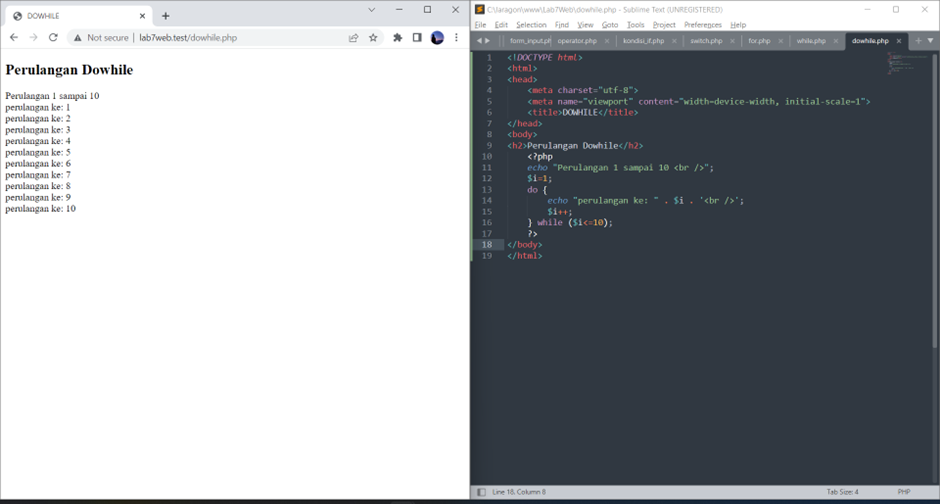This screenshot has height=504, width=940.
Task: Switch to form_input.php tab in Sublime
Action: tap(529, 41)
